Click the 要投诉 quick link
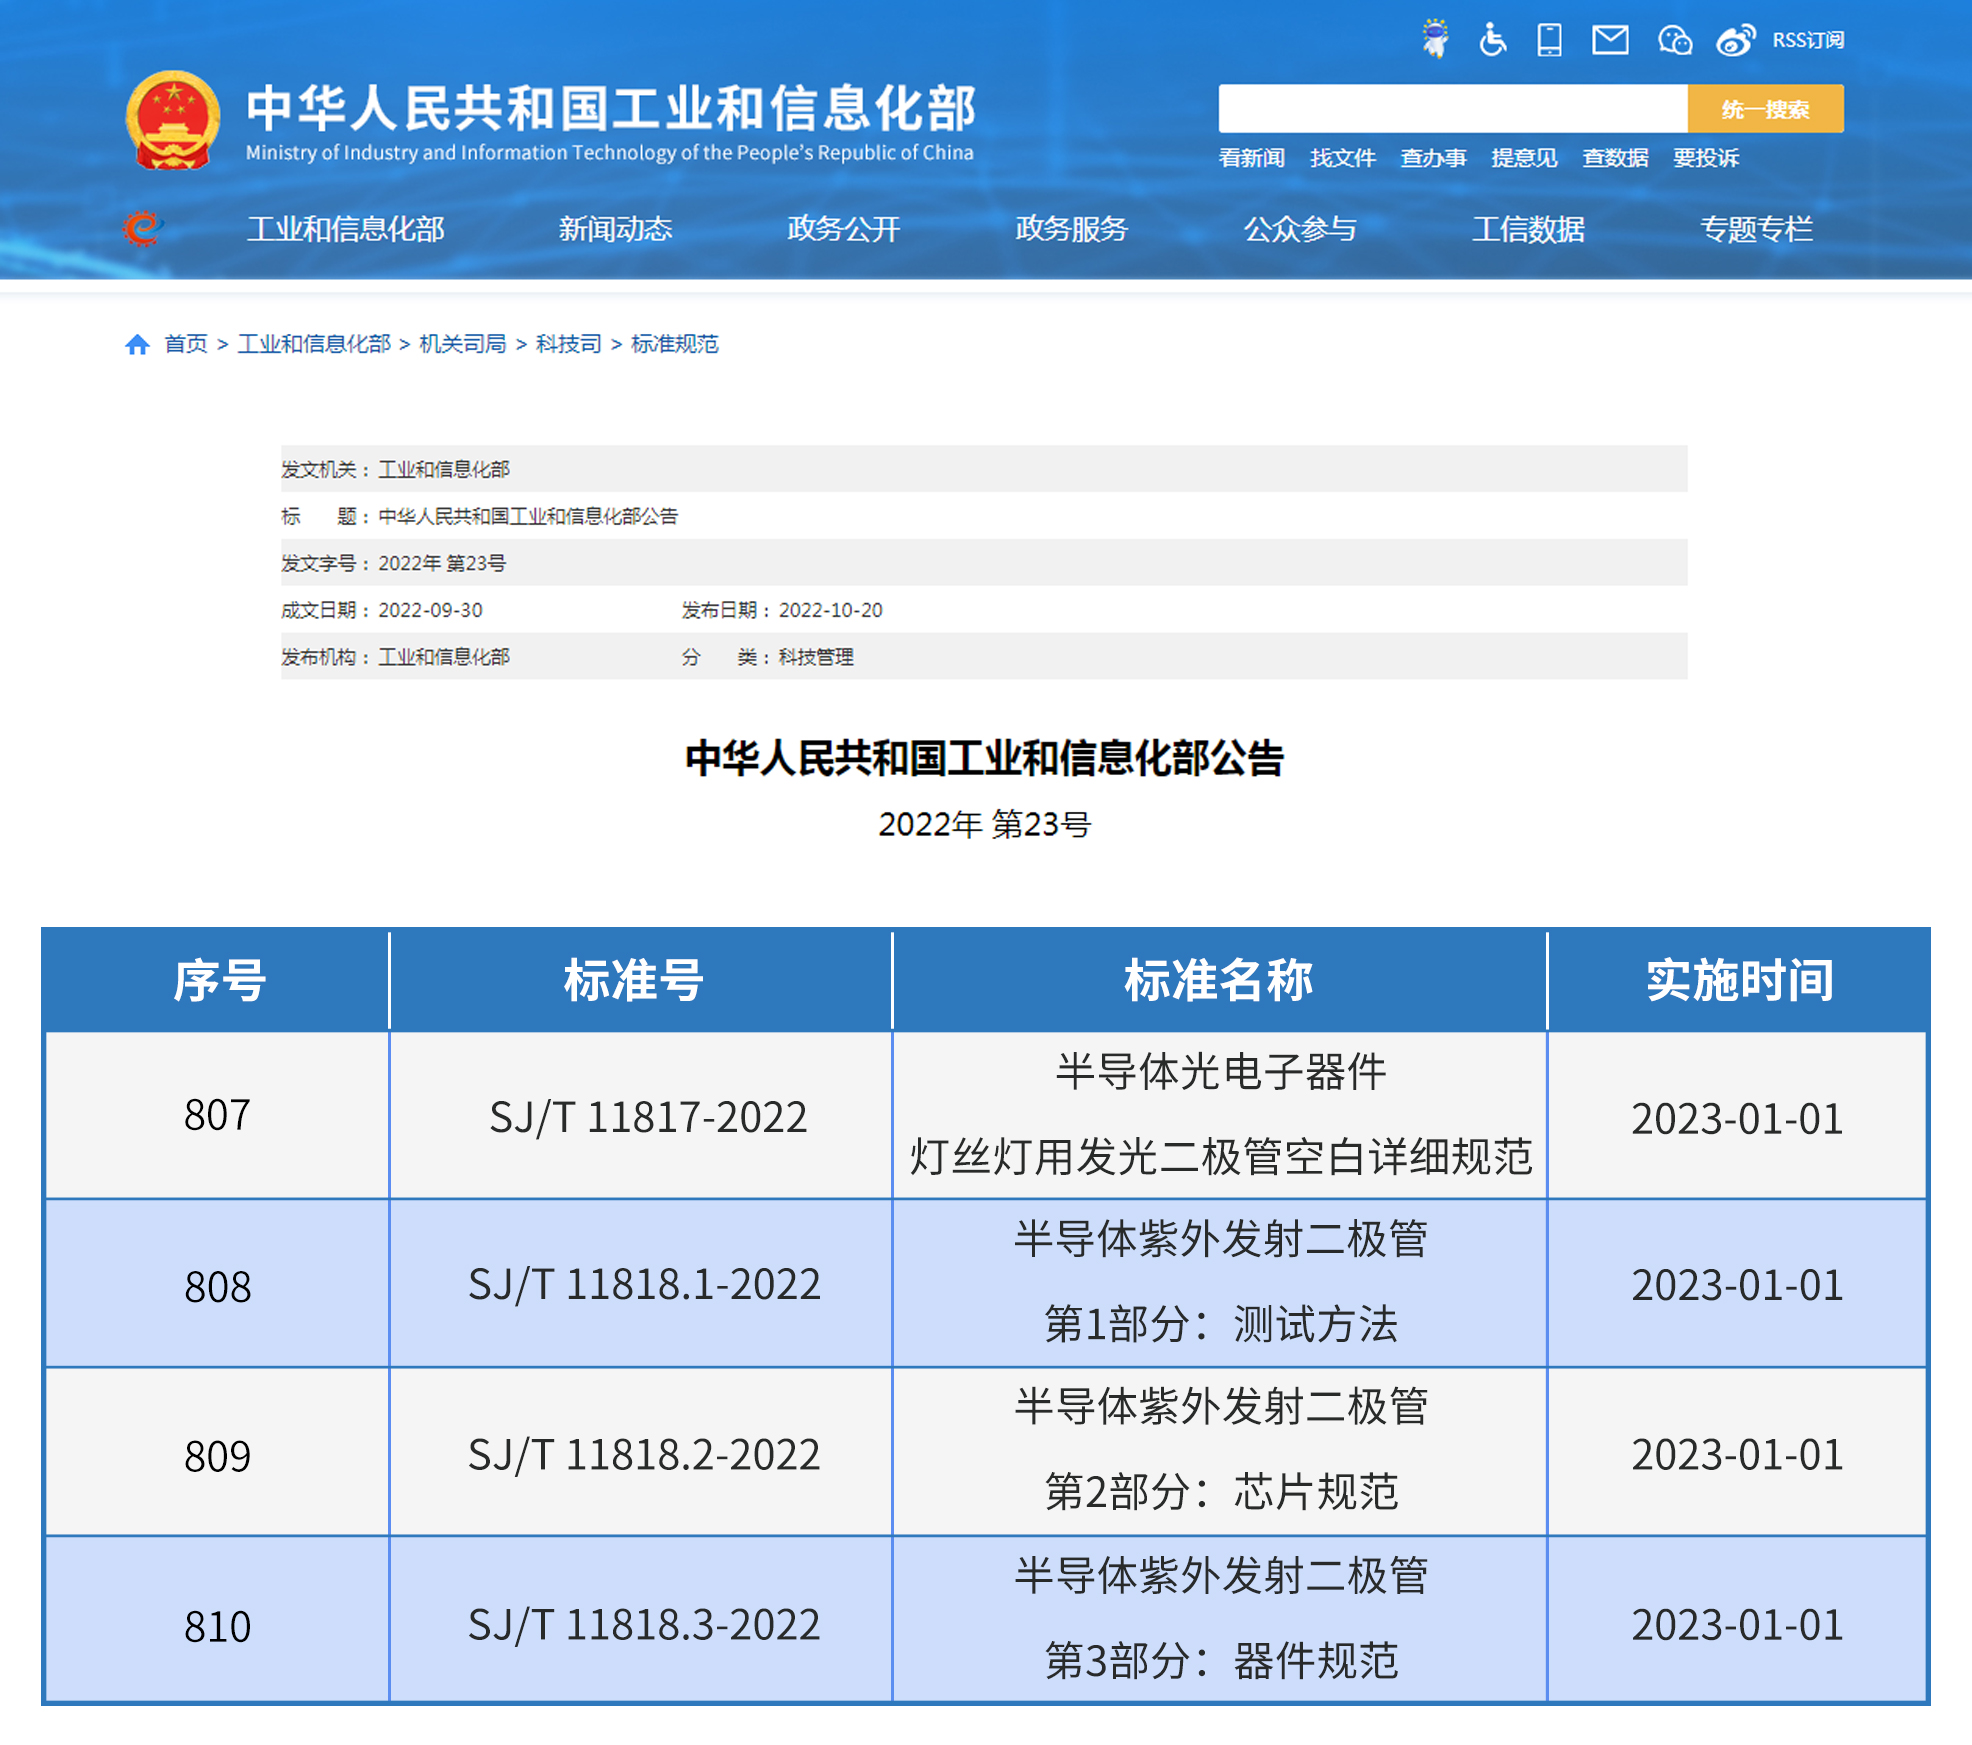 [x=1706, y=158]
